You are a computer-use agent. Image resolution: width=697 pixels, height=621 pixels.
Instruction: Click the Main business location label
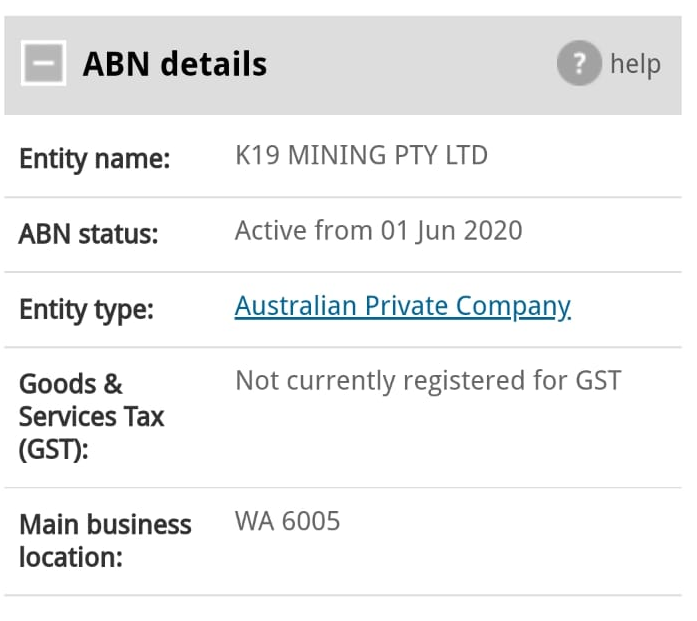[x=105, y=541]
